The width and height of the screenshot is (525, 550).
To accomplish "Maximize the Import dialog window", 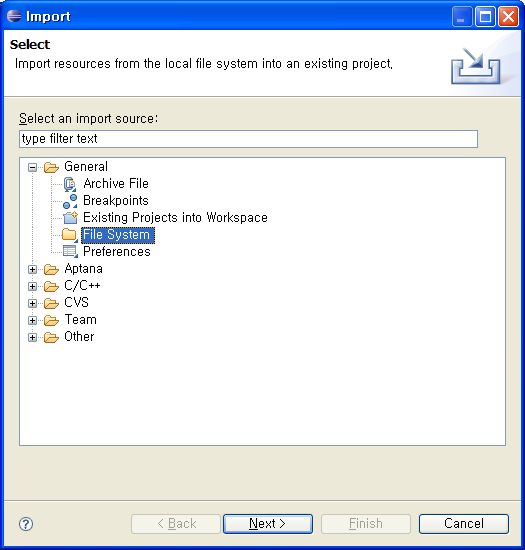I will pos(485,16).
